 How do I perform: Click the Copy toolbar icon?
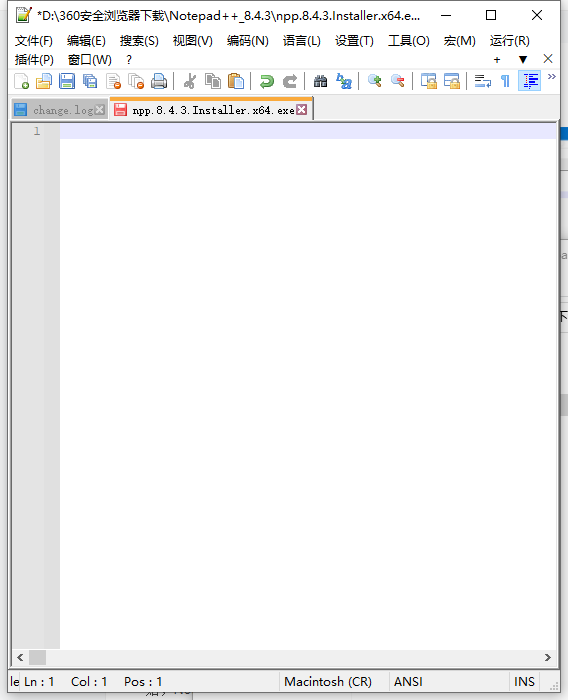[213, 81]
